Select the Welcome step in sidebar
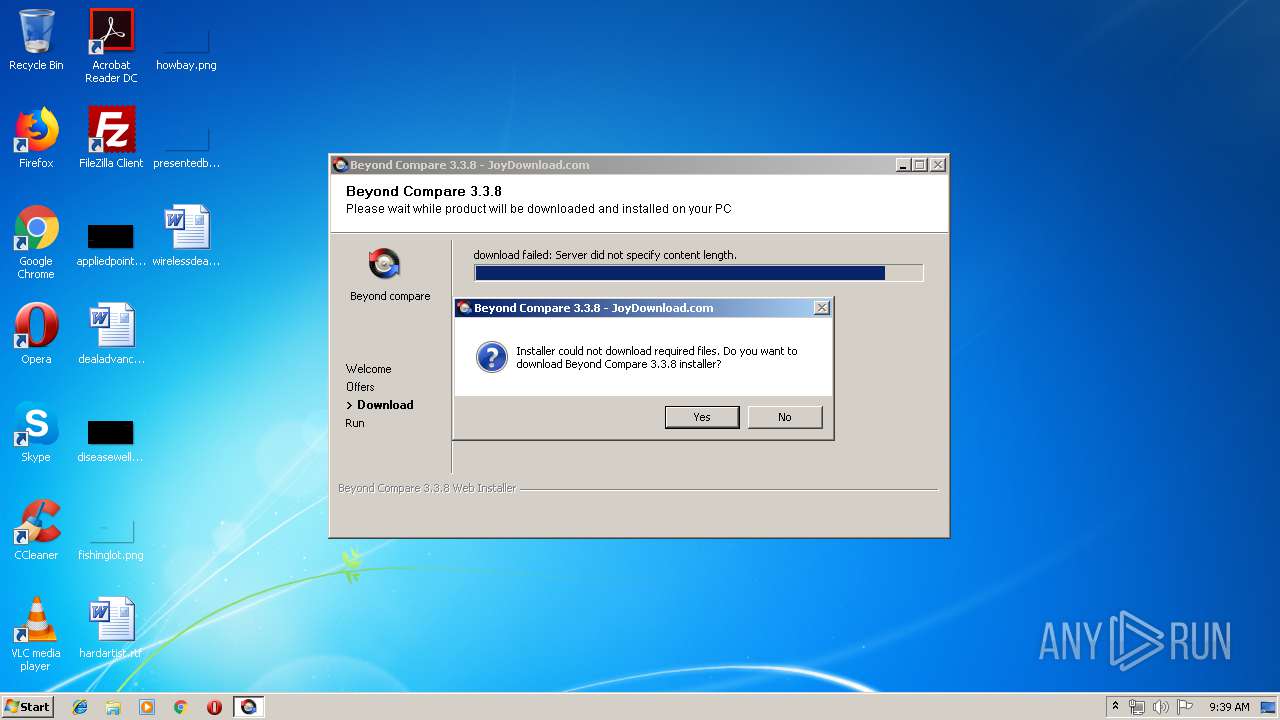The width and height of the screenshot is (1280, 720). (x=368, y=369)
